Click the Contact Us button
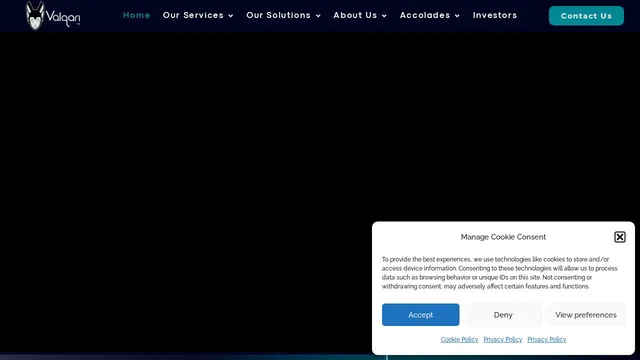640x360 pixels. coord(586,16)
